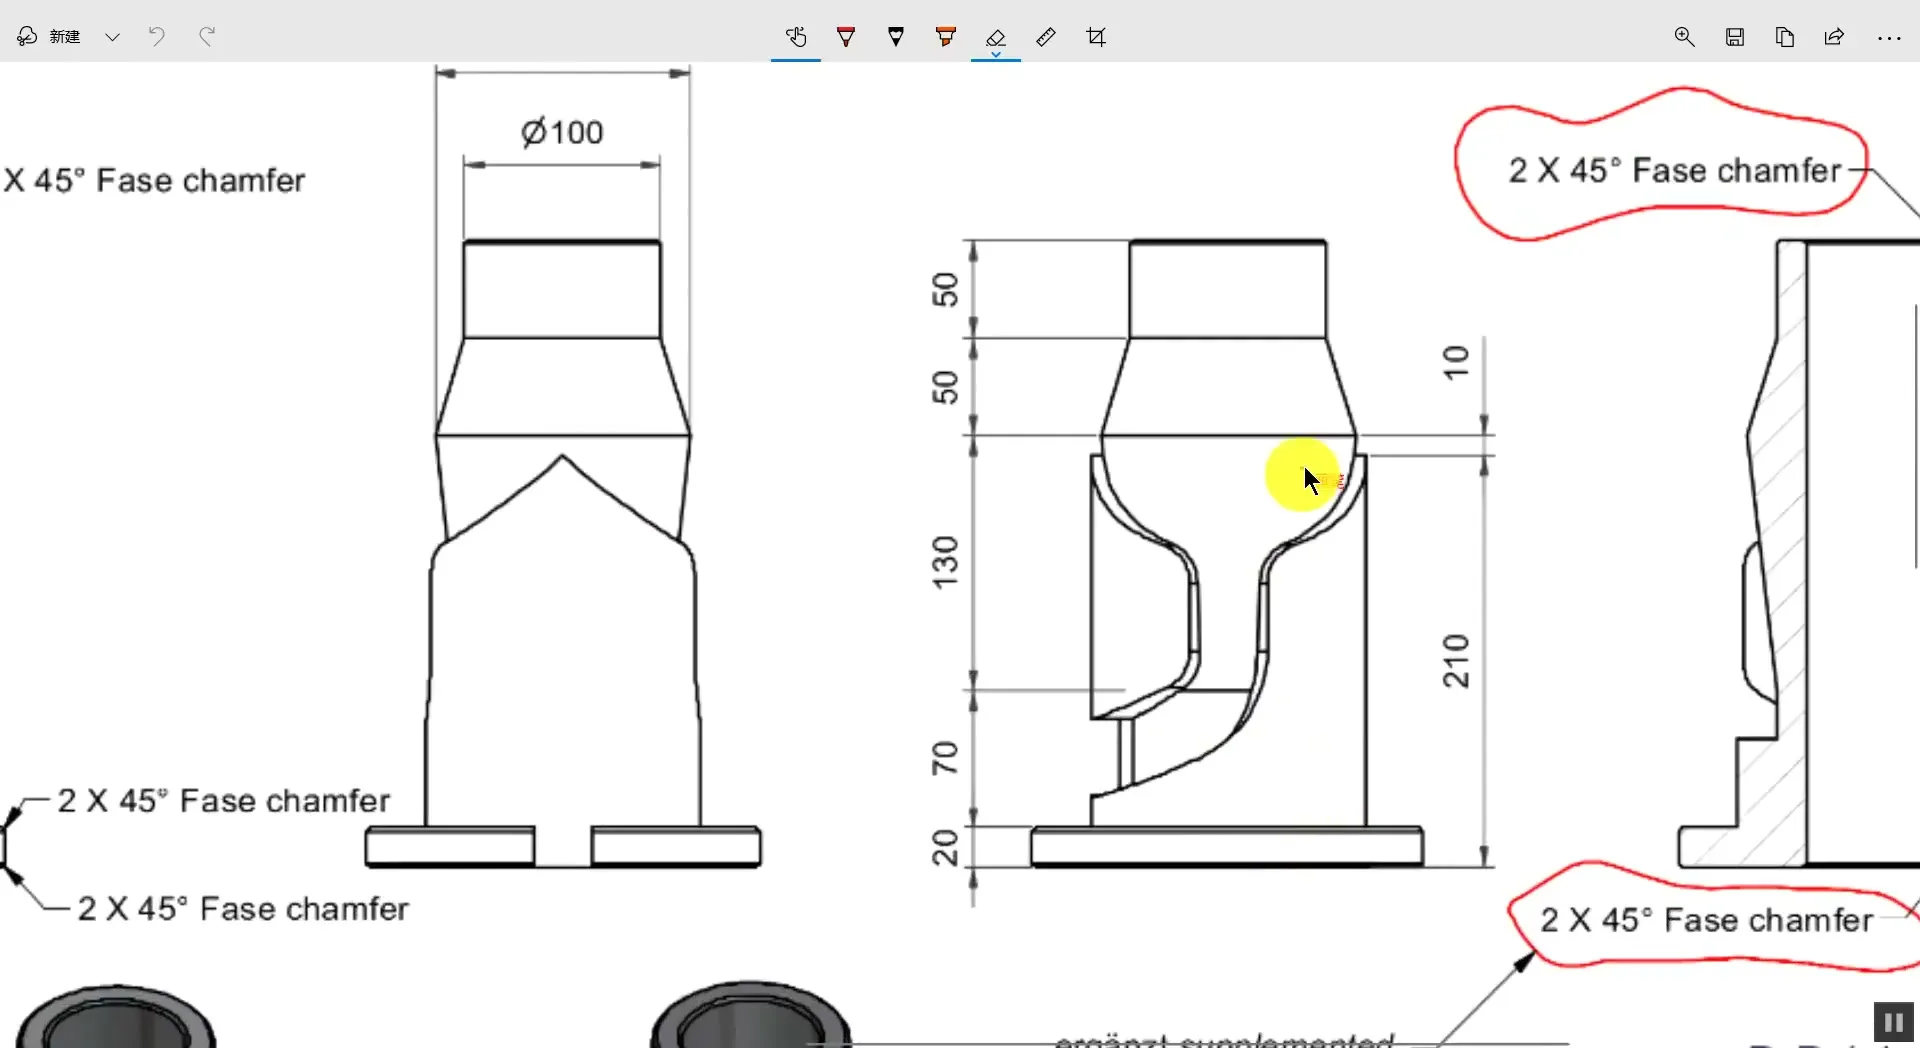Expand the dropdown arrow beside 新建
The width and height of the screenshot is (1920, 1048).
[113, 37]
